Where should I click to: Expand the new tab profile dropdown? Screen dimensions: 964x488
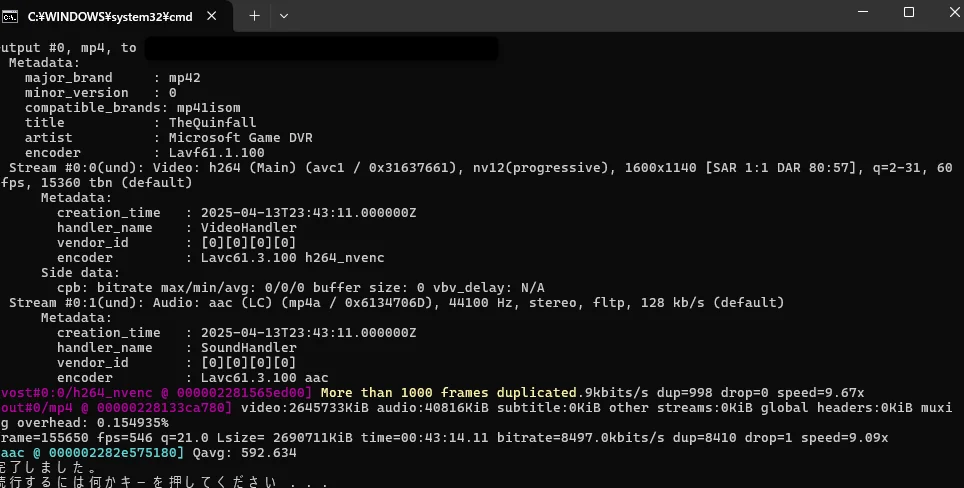[284, 16]
